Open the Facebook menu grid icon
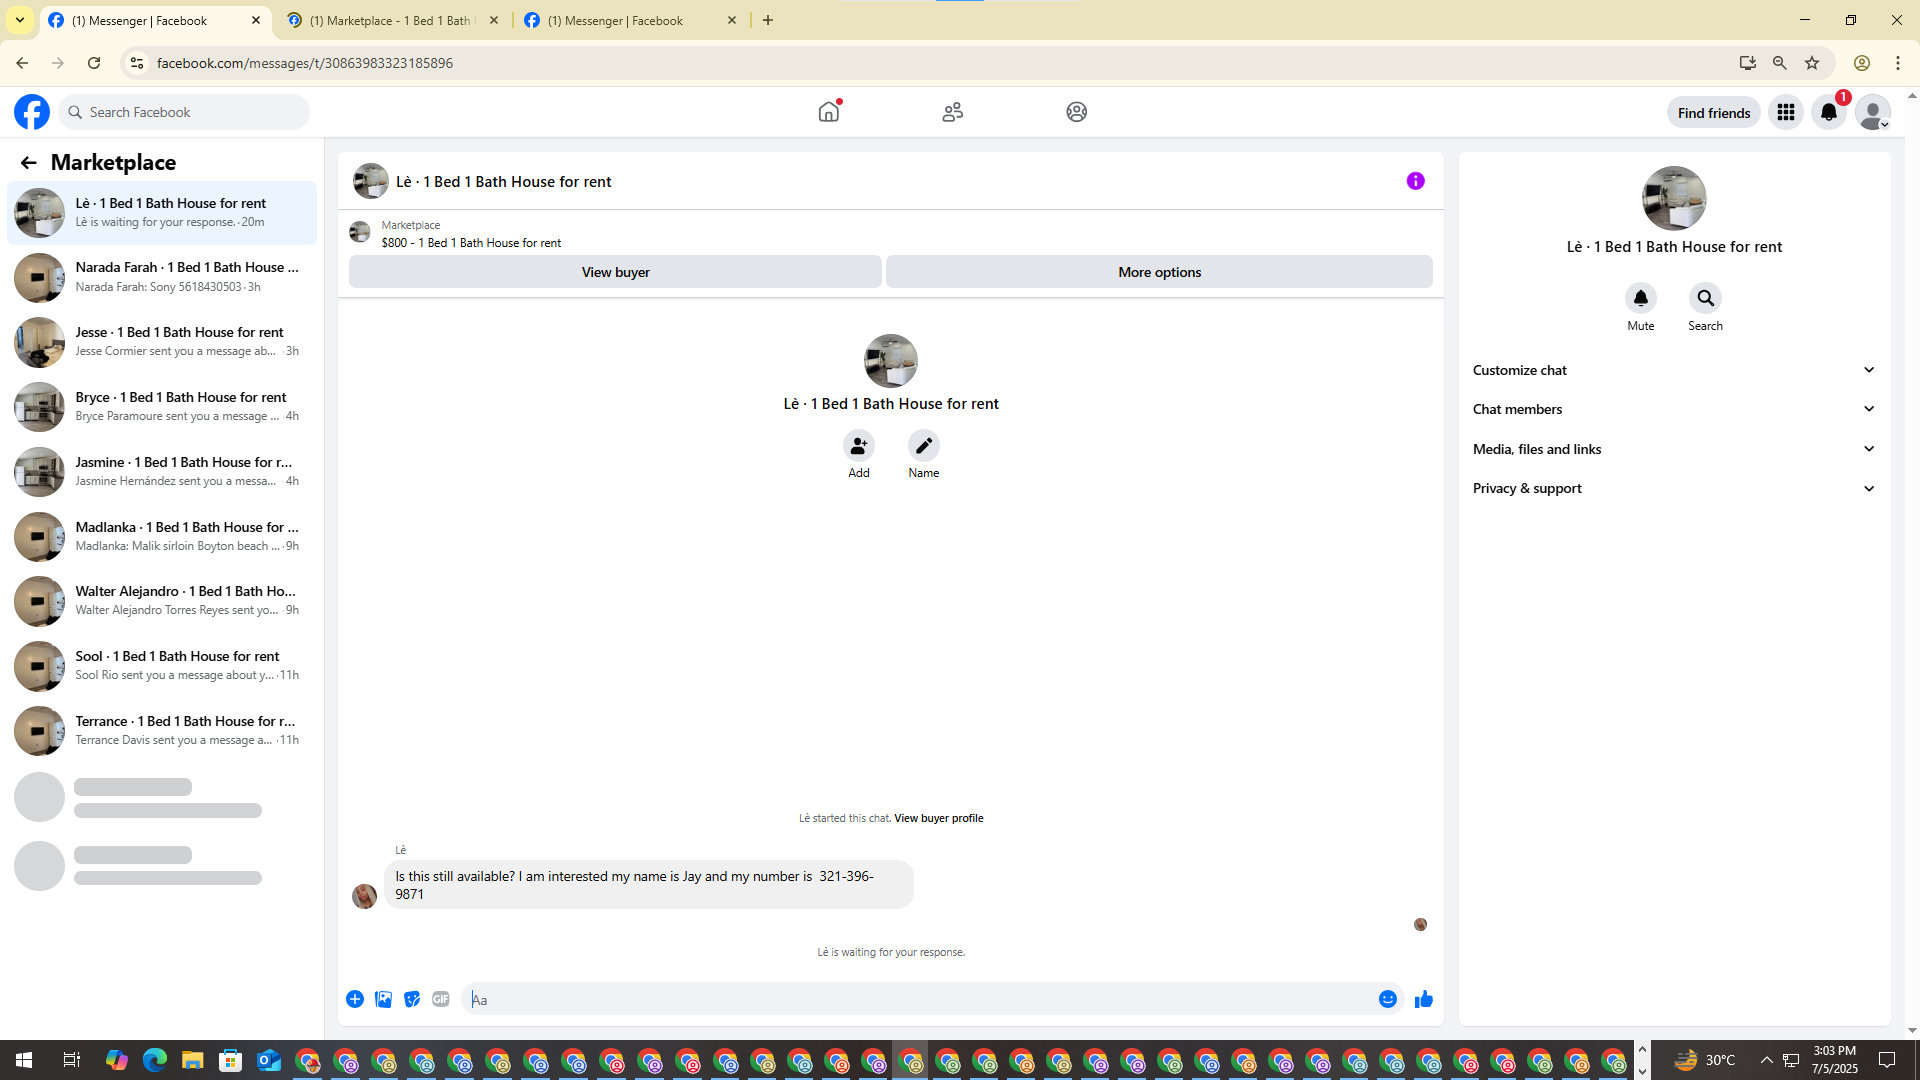 pyautogui.click(x=1785, y=112)
